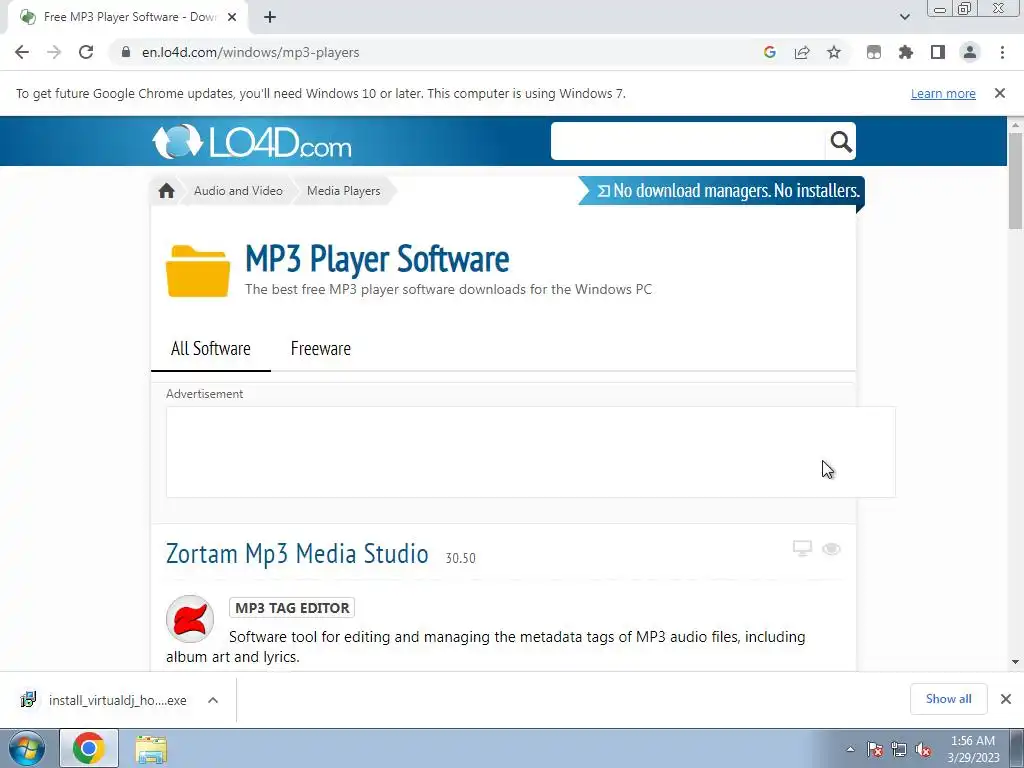Click the site search input field
Viewport: 1024px width, 768px height.
(688, 141)
